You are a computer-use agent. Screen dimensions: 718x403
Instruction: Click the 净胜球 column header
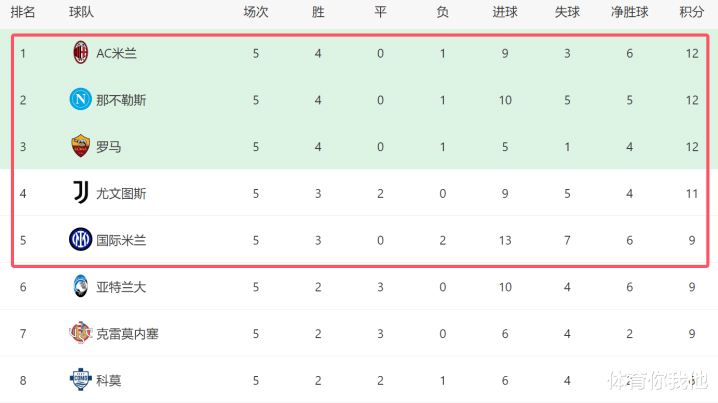(x=629, y=13)
